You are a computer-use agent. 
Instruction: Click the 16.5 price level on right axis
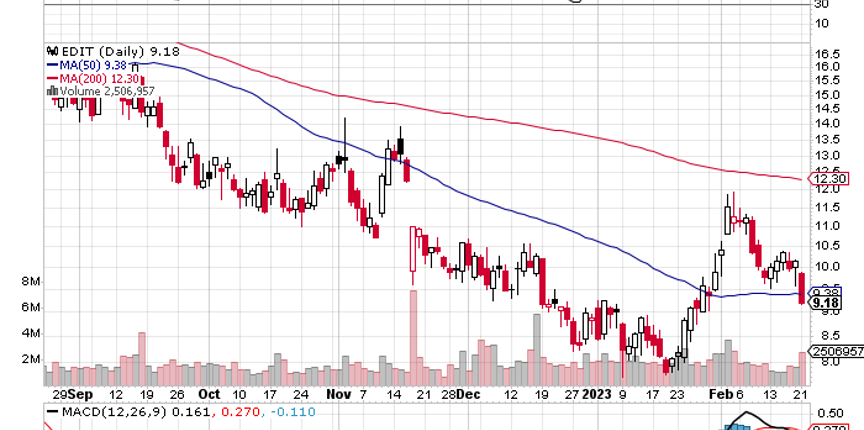click(x=826, y=53)
